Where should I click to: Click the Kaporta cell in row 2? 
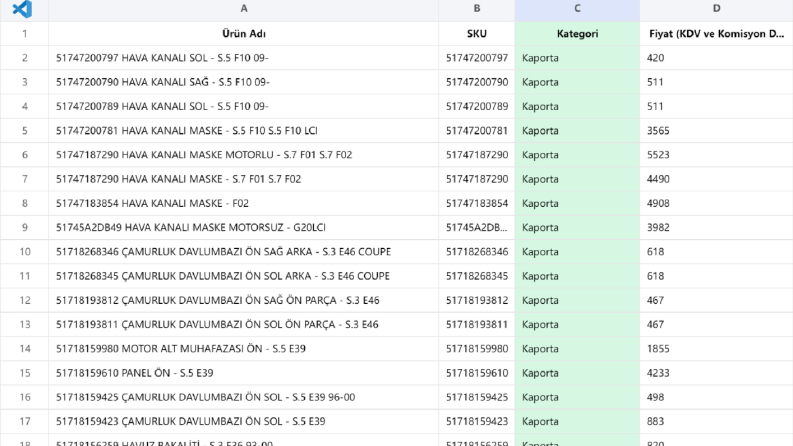click(x=577, y=58)
